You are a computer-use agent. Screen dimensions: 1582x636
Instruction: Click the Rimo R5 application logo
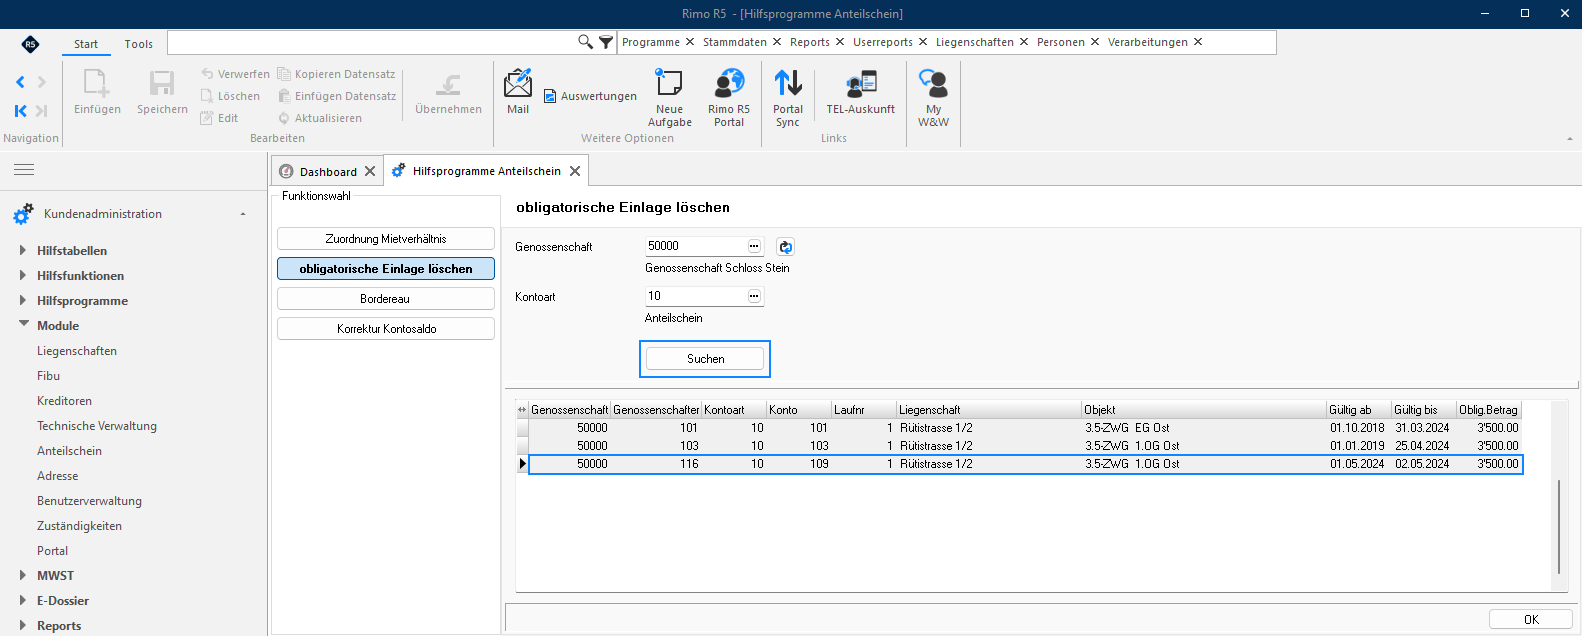(x=30, y=44)
